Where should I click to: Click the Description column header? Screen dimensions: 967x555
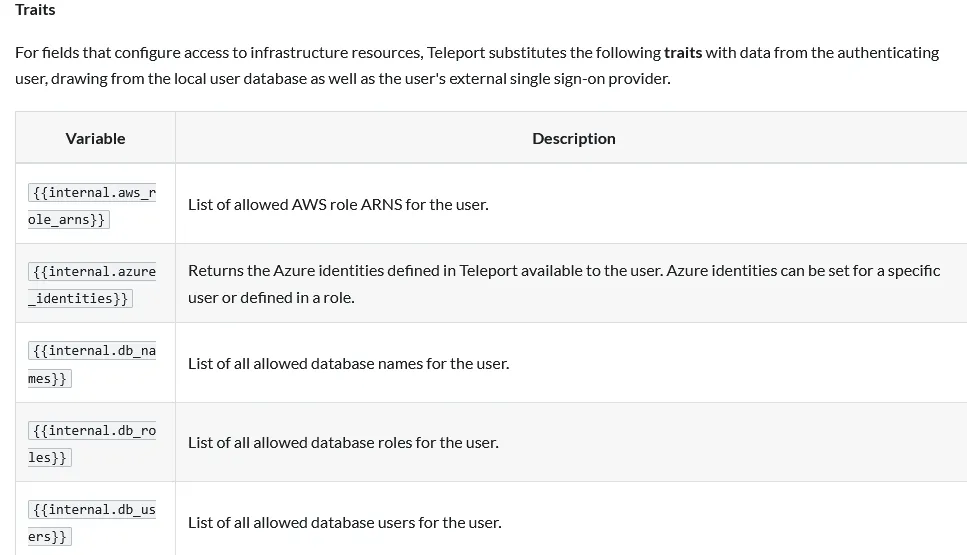click(573, 139)
